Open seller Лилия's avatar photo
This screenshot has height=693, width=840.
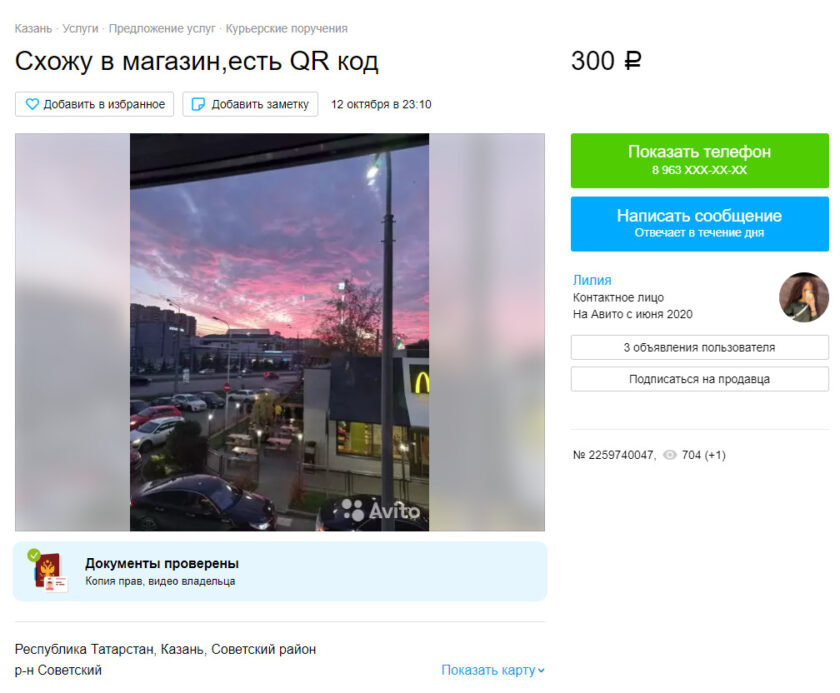[x=804, y=297]
